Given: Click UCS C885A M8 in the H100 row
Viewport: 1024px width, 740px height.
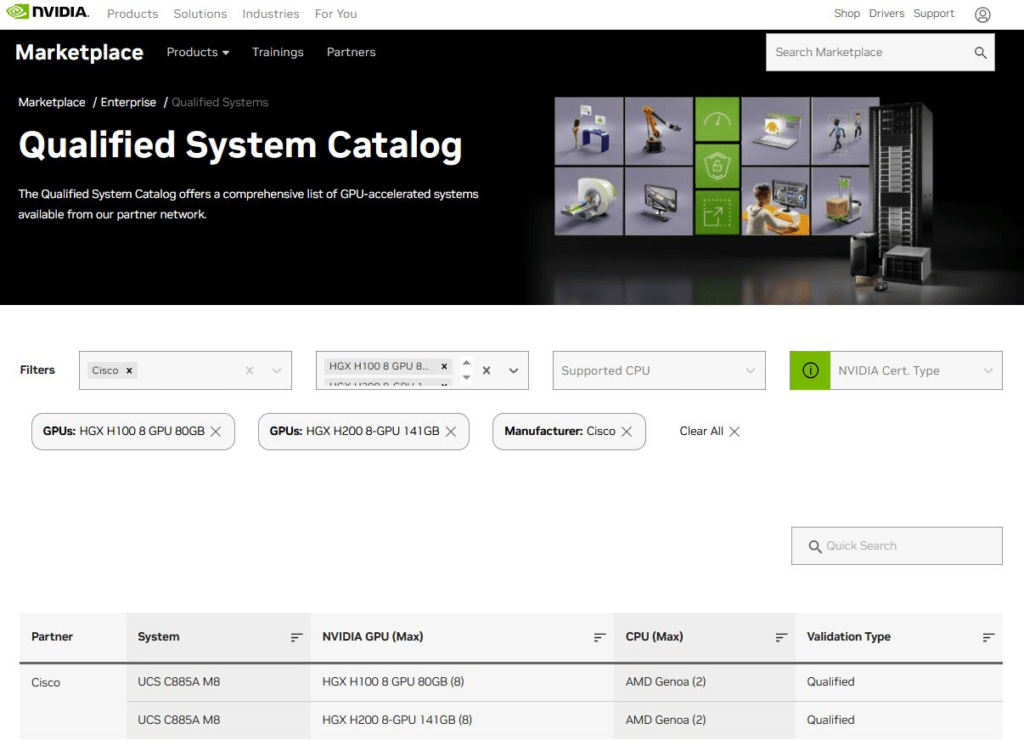Looking at the screenshot, I should click(x=179, y=682).
